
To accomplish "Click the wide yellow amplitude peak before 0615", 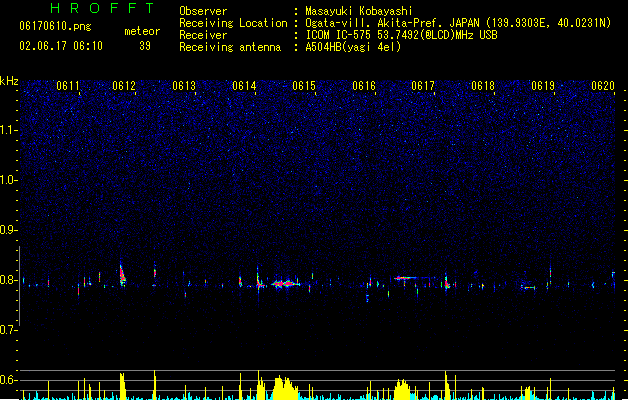I will [285, 388].
